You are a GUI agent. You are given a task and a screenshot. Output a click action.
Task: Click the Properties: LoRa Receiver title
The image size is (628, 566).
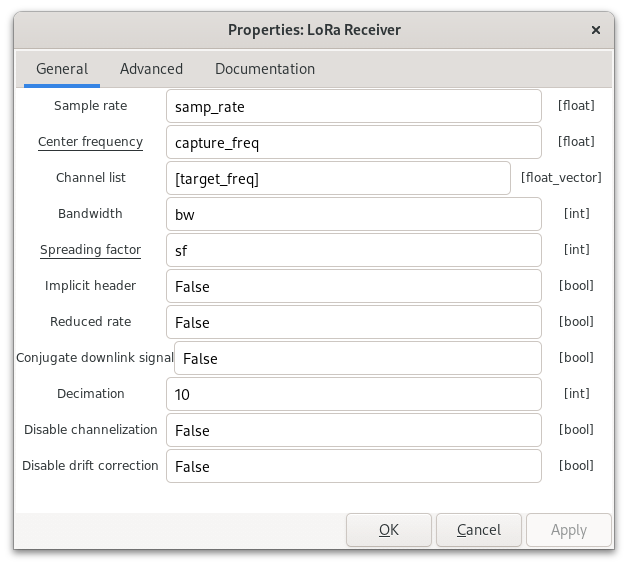click(314, 30)
